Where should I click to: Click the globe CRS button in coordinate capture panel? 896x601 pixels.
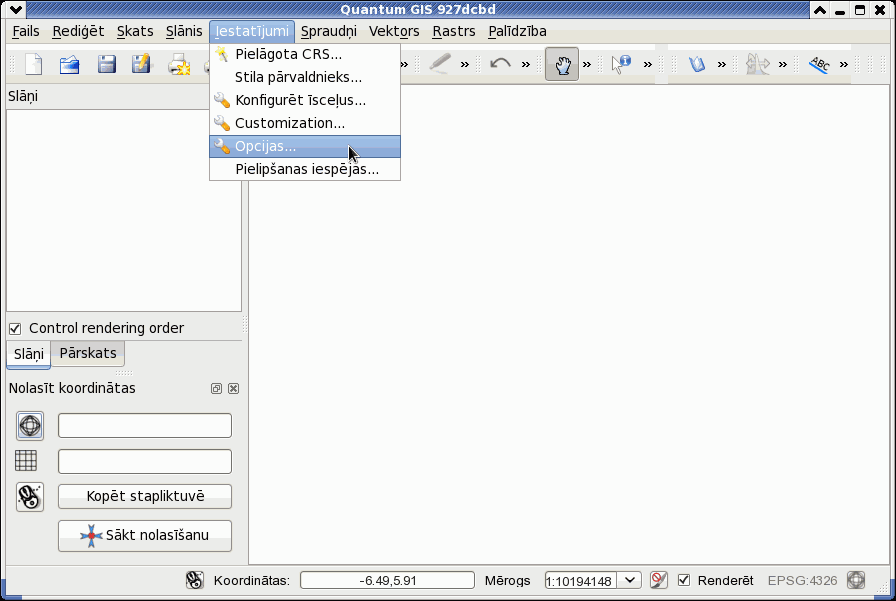pos(30,426)
